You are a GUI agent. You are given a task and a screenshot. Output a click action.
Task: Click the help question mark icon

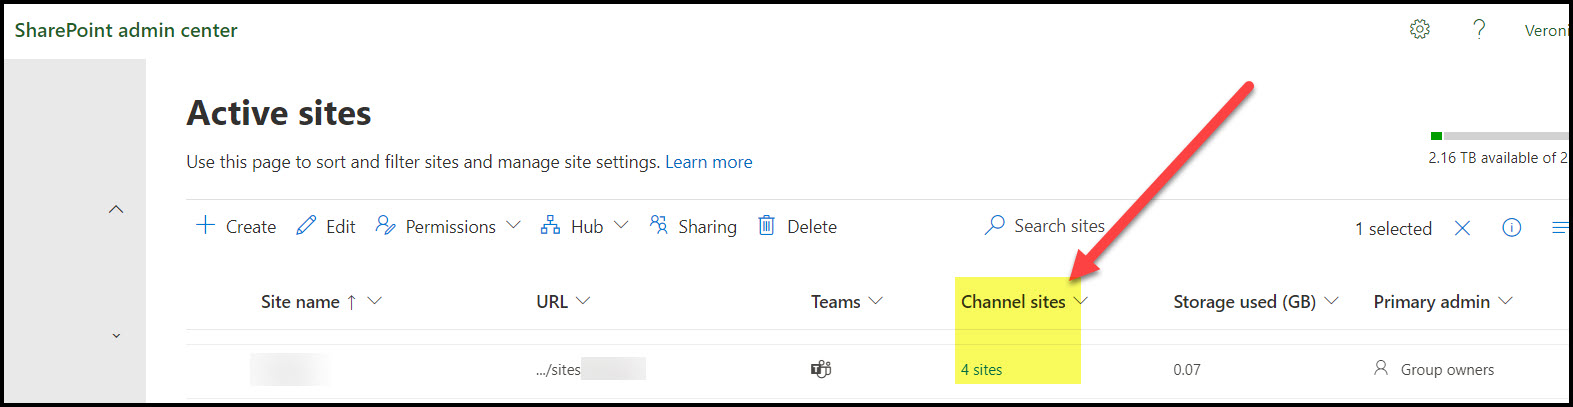(1479, 30)
